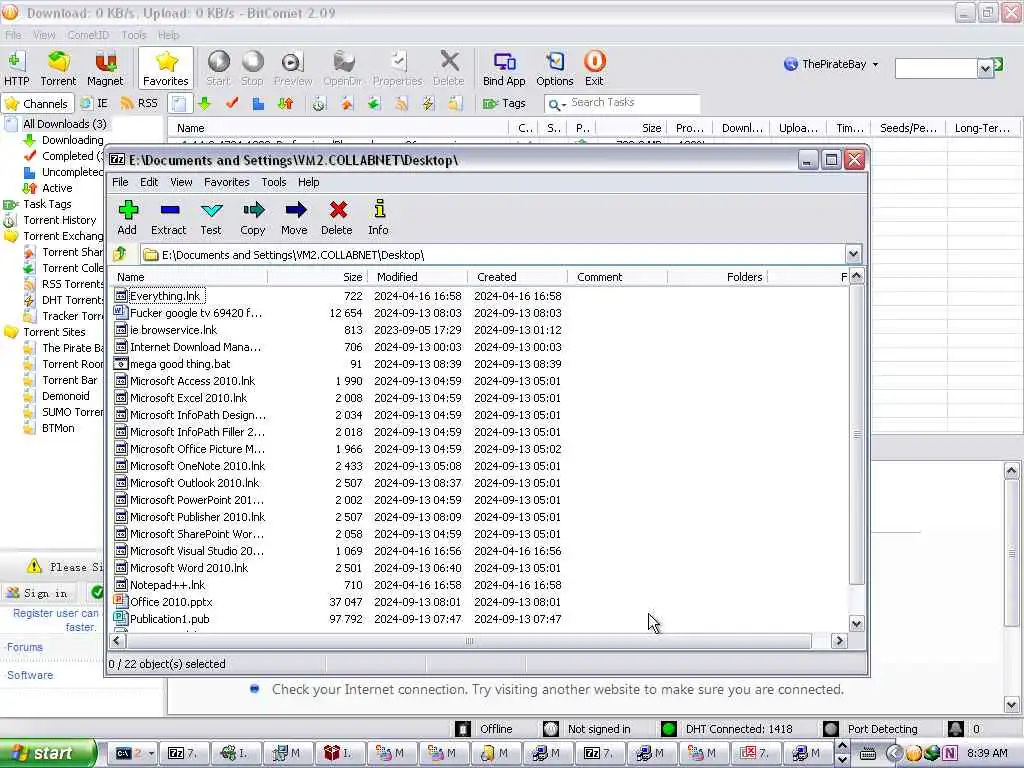Click Not signed in status indicator
Screen dimensions: 1024x768
pos(588,729)
